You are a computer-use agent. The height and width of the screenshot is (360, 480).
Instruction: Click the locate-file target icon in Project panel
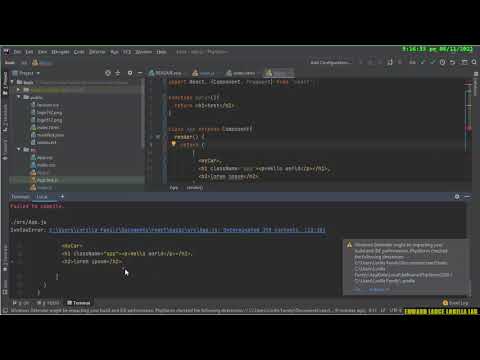[108, 73]
